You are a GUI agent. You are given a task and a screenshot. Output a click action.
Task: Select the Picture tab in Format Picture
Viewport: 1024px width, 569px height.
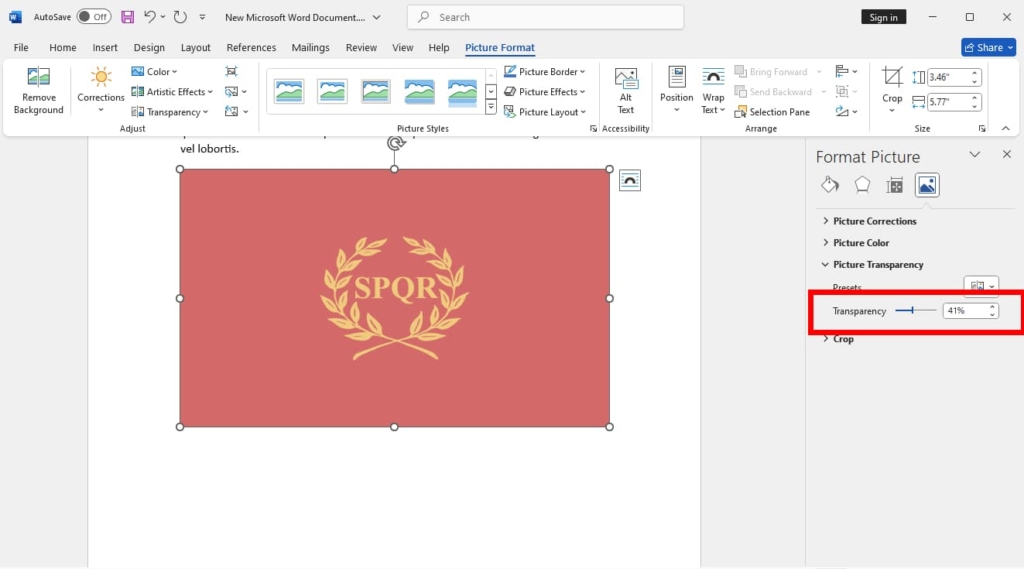point(927,185)
